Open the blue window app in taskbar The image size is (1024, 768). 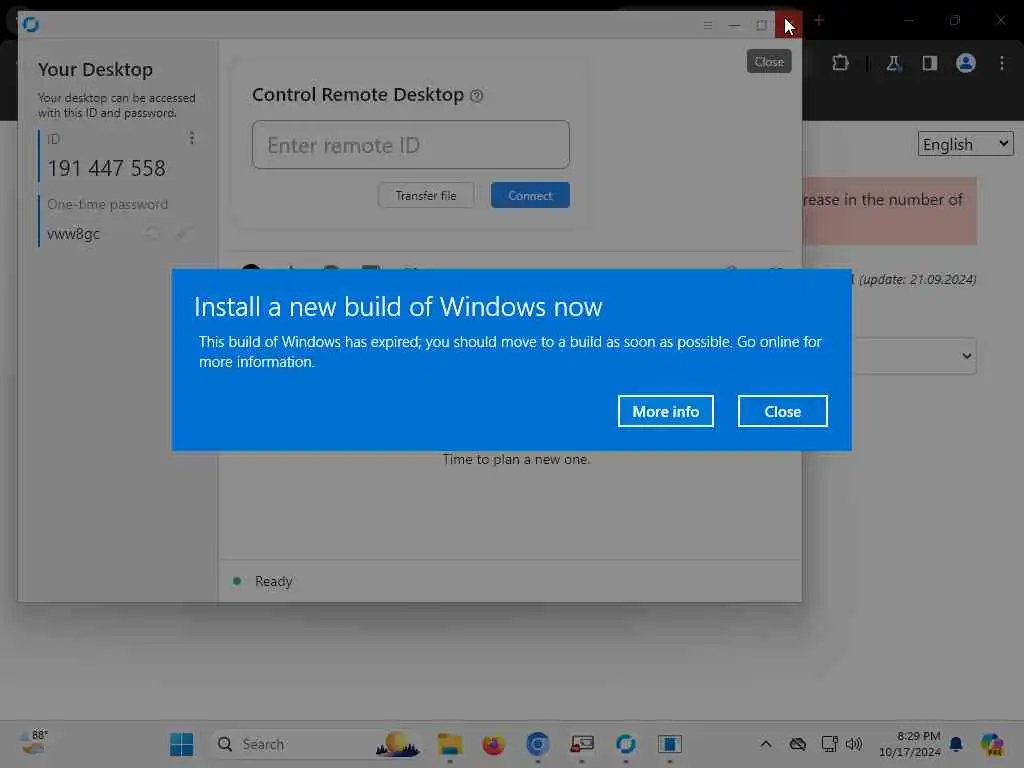pyautogui.click(x=669, y=744)
